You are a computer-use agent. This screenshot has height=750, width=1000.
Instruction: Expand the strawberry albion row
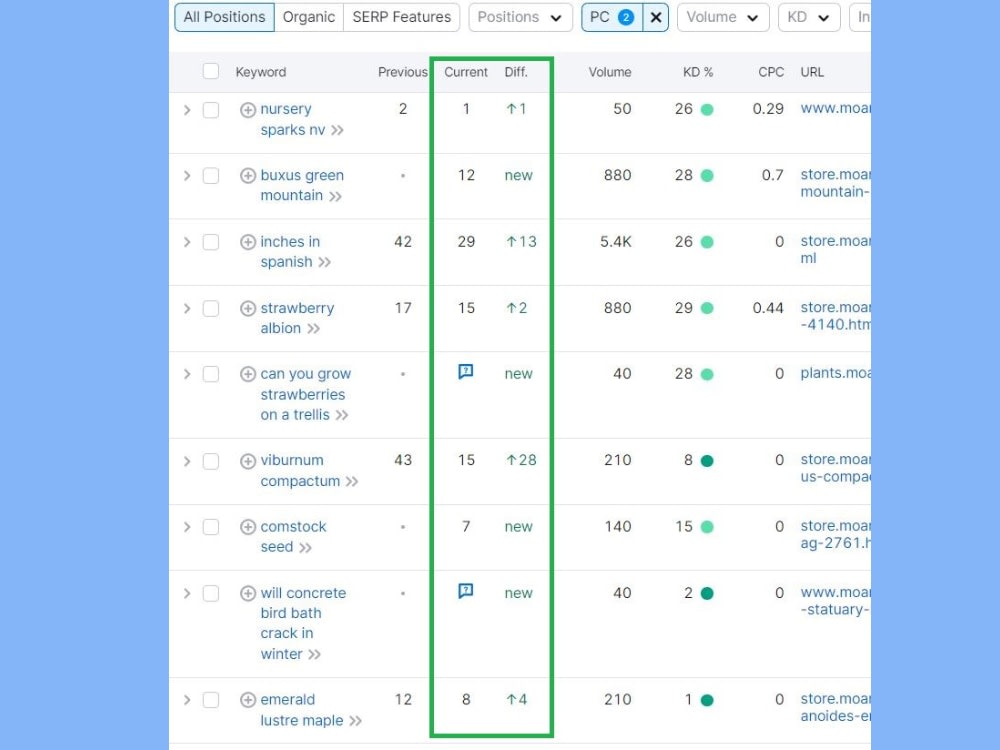[x=187, y=309]
